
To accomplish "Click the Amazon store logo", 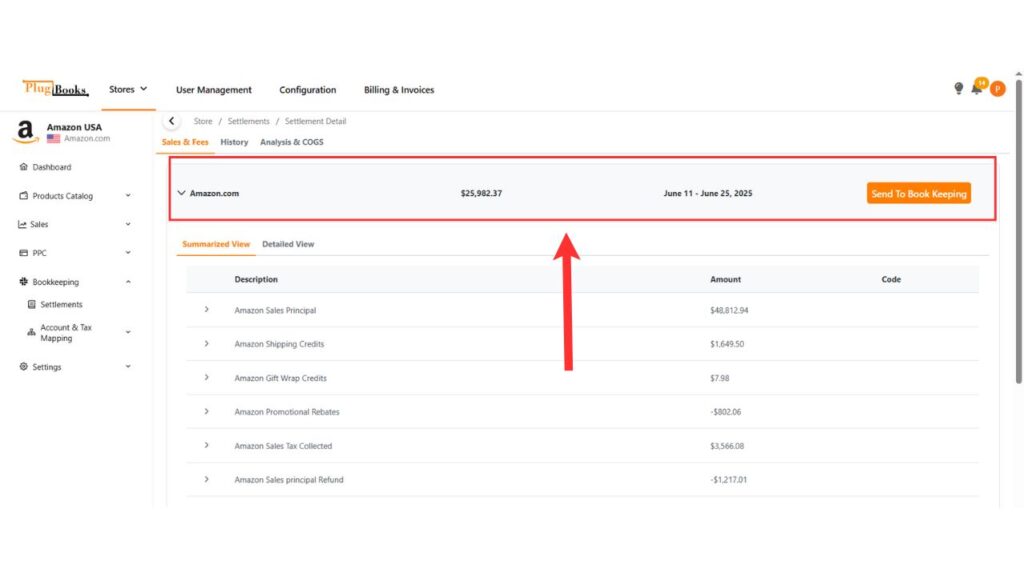I will [25, 132].
